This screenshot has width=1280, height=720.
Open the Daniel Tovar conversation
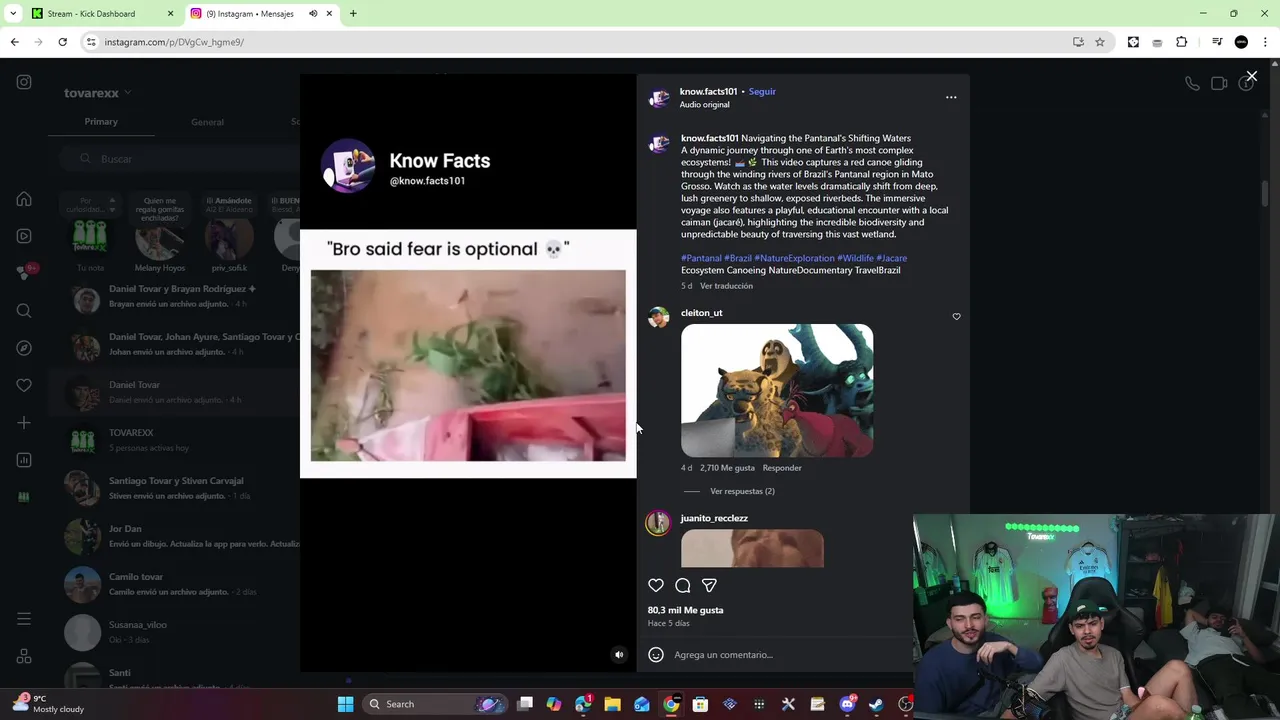point(175,392)
